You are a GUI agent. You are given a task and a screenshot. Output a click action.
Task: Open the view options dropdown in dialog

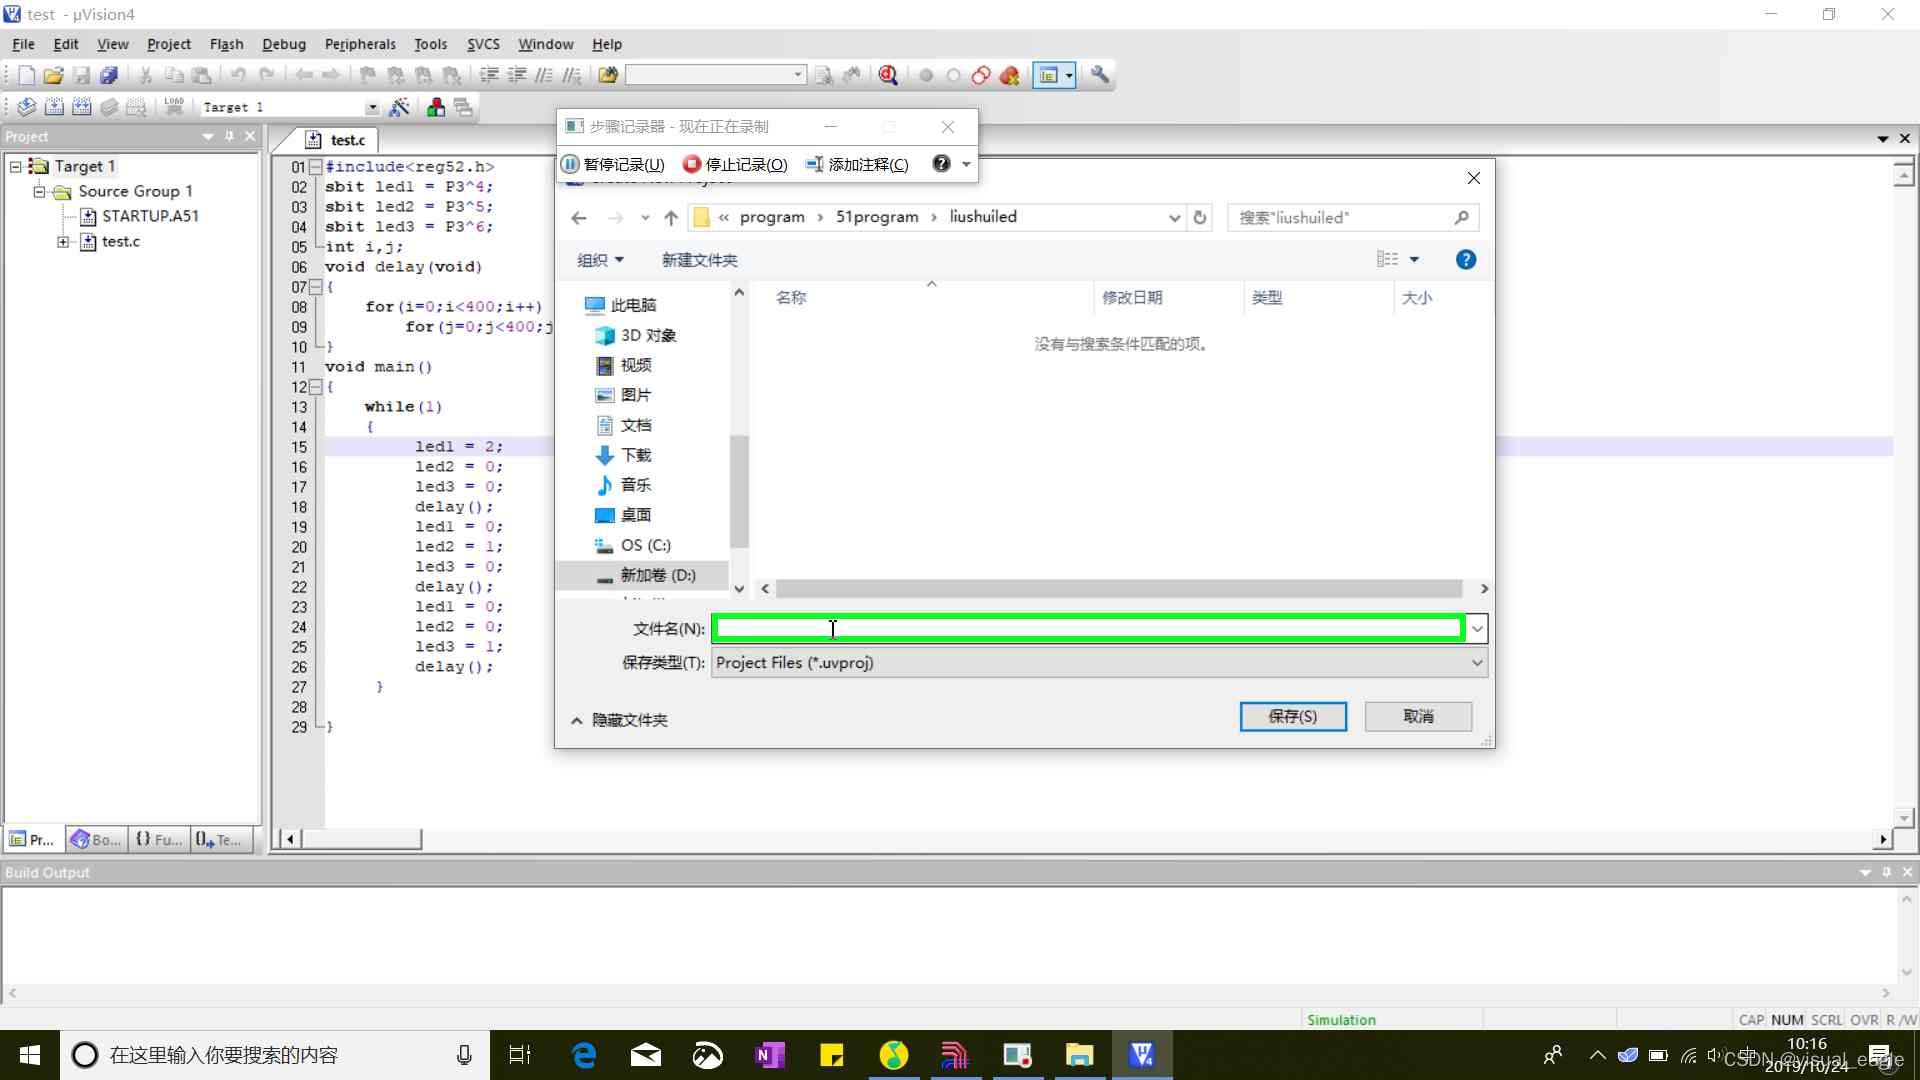pos(1414,260)
